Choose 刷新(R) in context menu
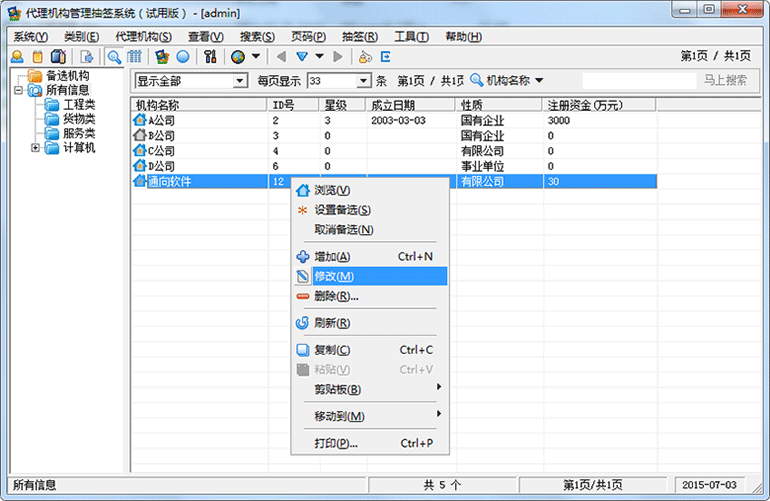The image size is (770, 501). (370, 323)
